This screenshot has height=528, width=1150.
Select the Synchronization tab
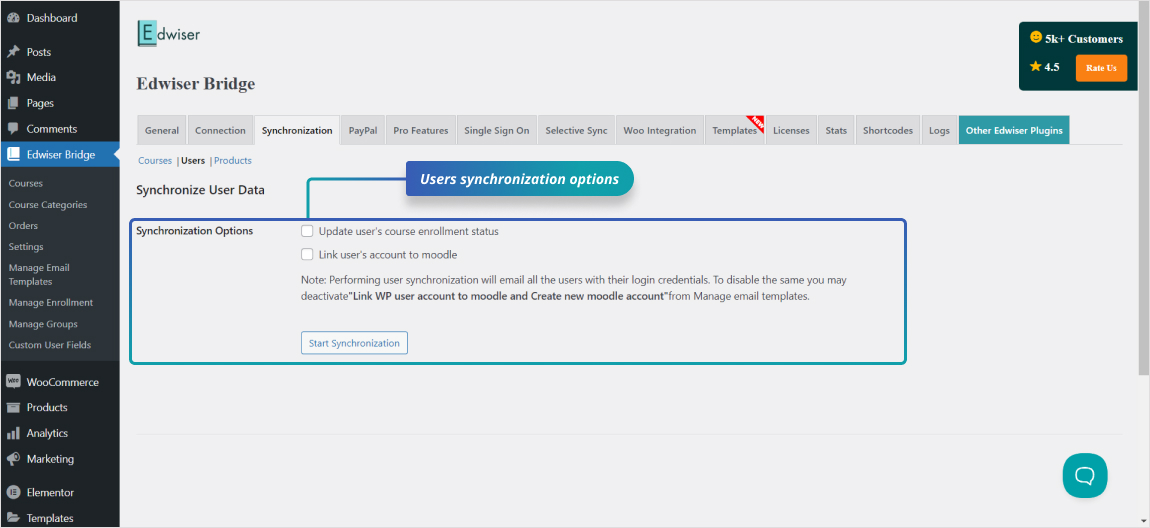297,131
